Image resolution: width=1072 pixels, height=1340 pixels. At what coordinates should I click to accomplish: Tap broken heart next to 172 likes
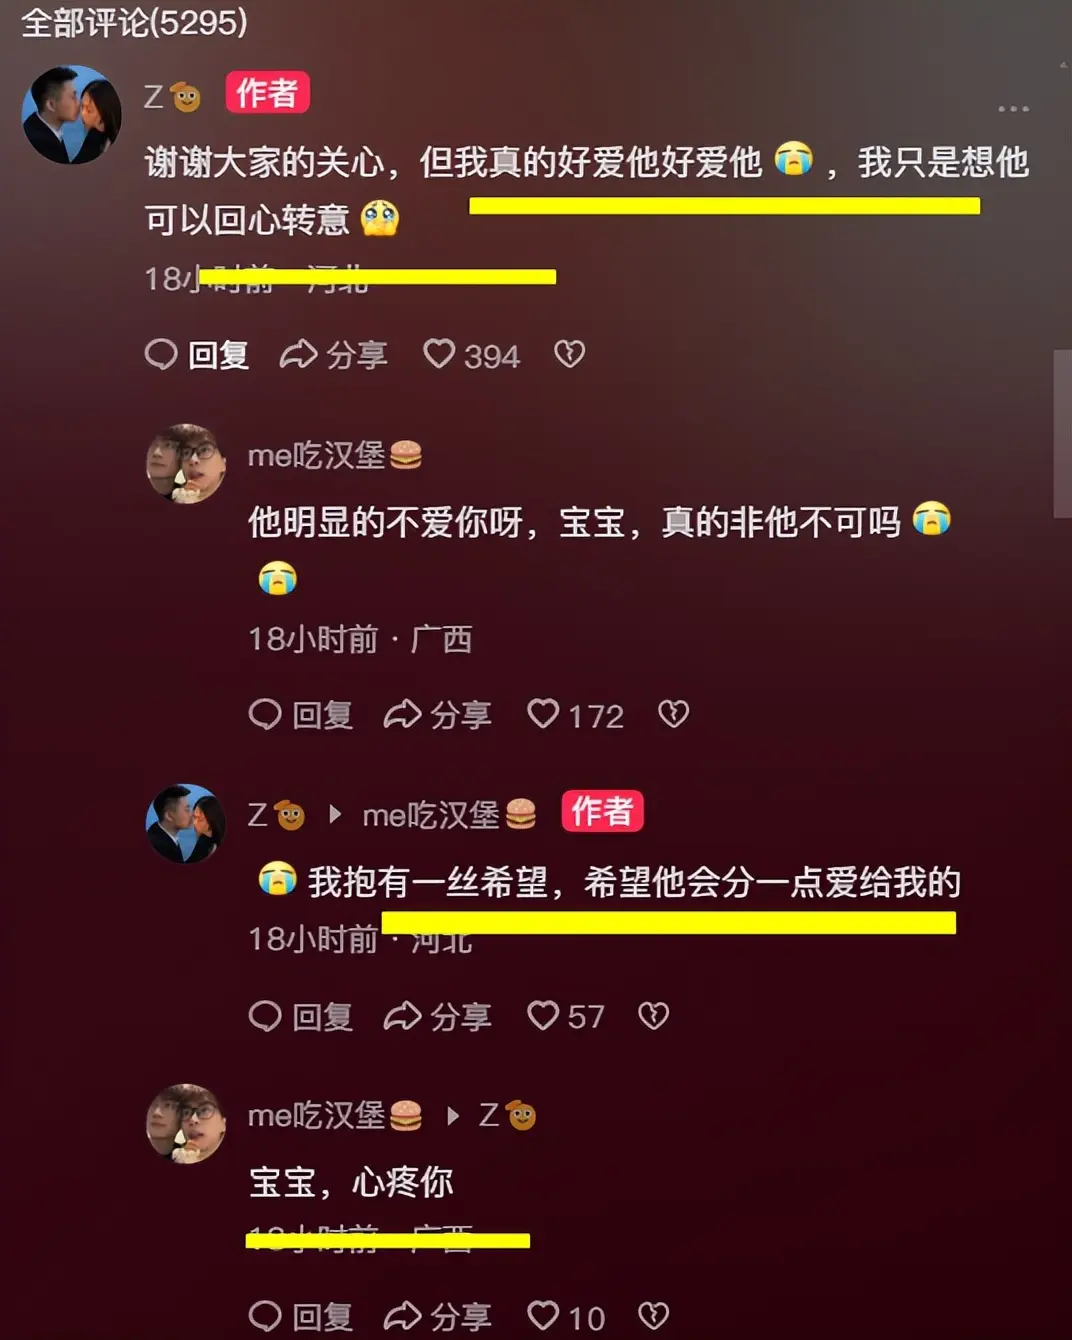[x=674, y=714]
